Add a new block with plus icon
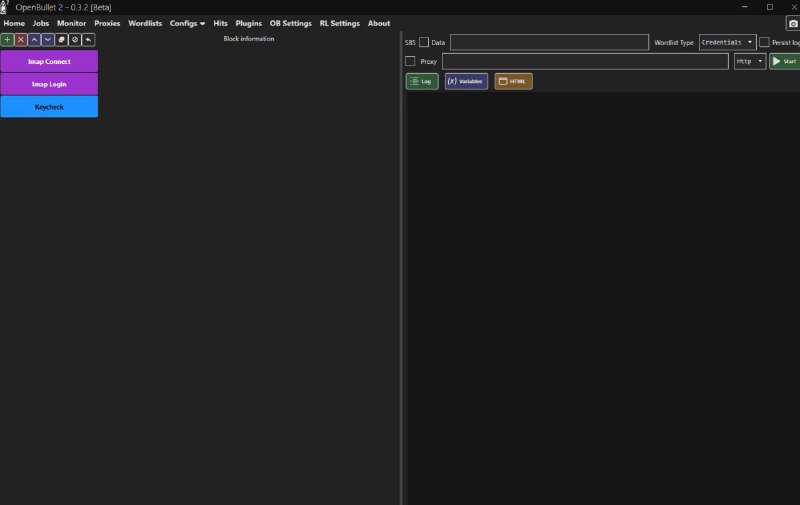This screenshot has height=505, width=800. click(x=7, y=39)
